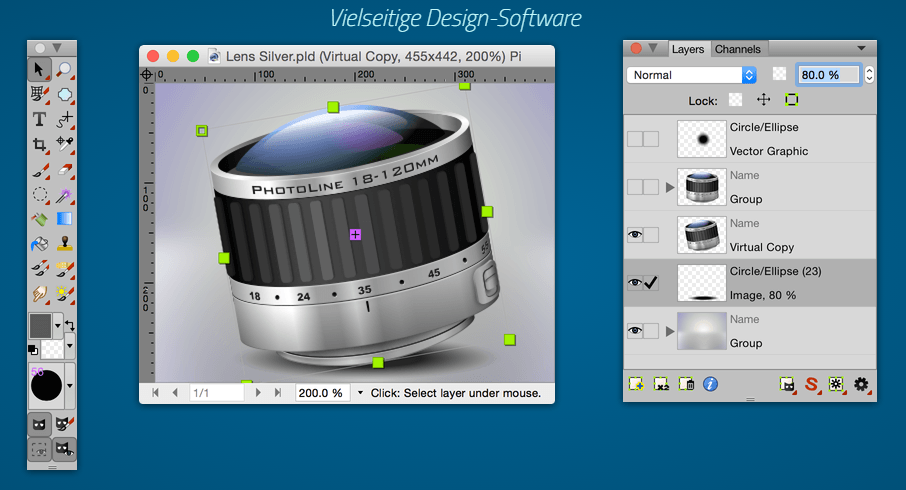Show the lens Group layer
906x490 pixels.
pos(635,187)
